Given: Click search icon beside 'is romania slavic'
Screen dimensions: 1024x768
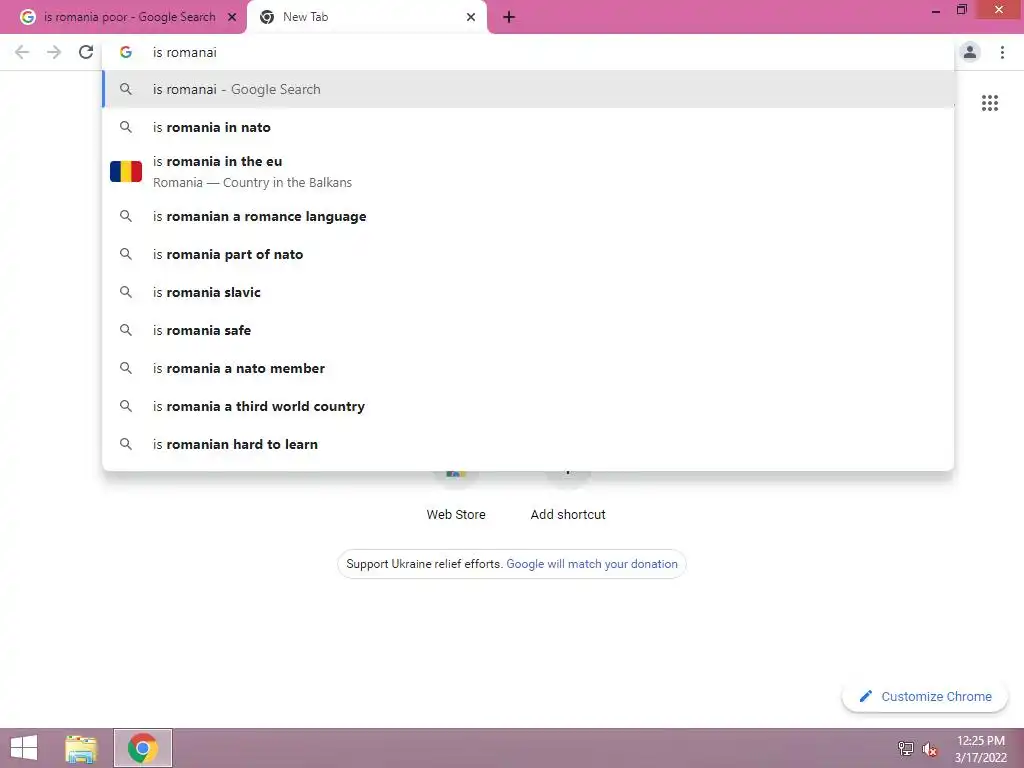Looking at the screenshot, I should point(126,292).
